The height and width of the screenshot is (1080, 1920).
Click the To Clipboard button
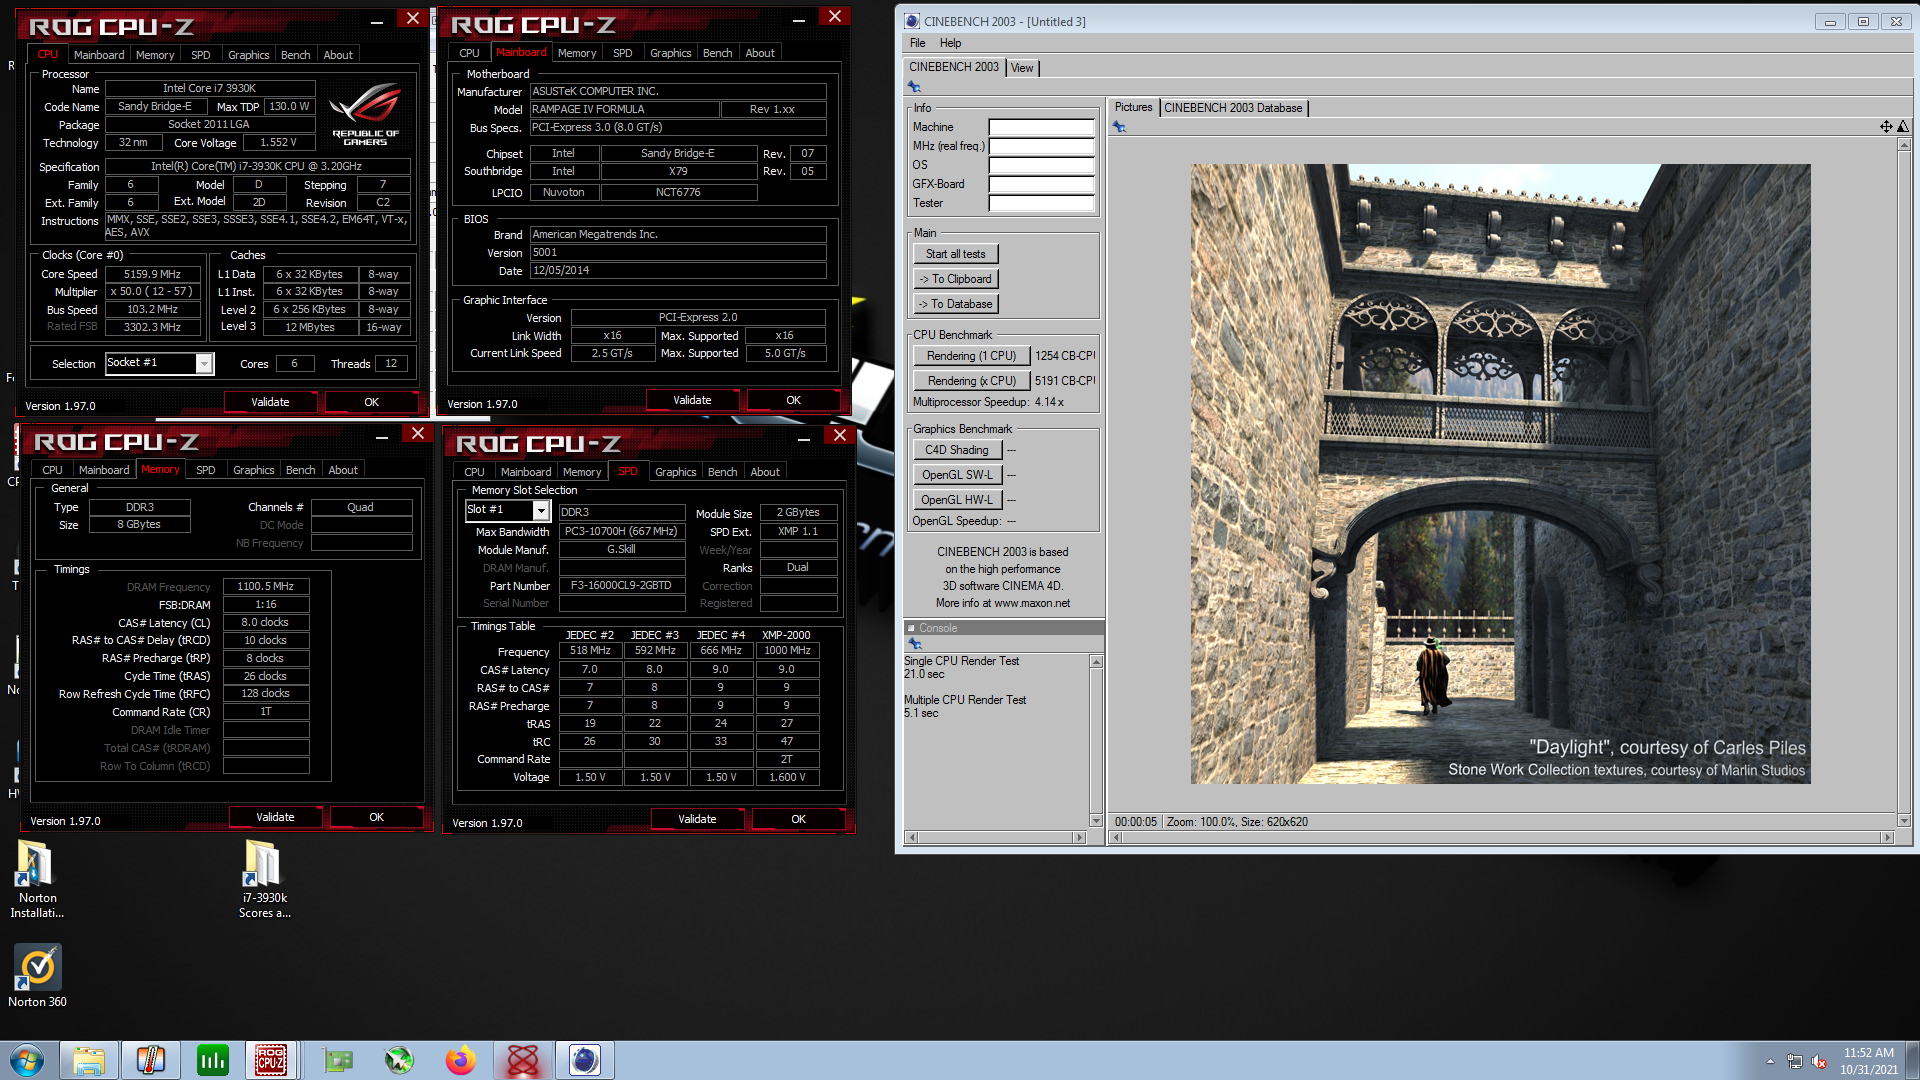[x=955, y=279]
